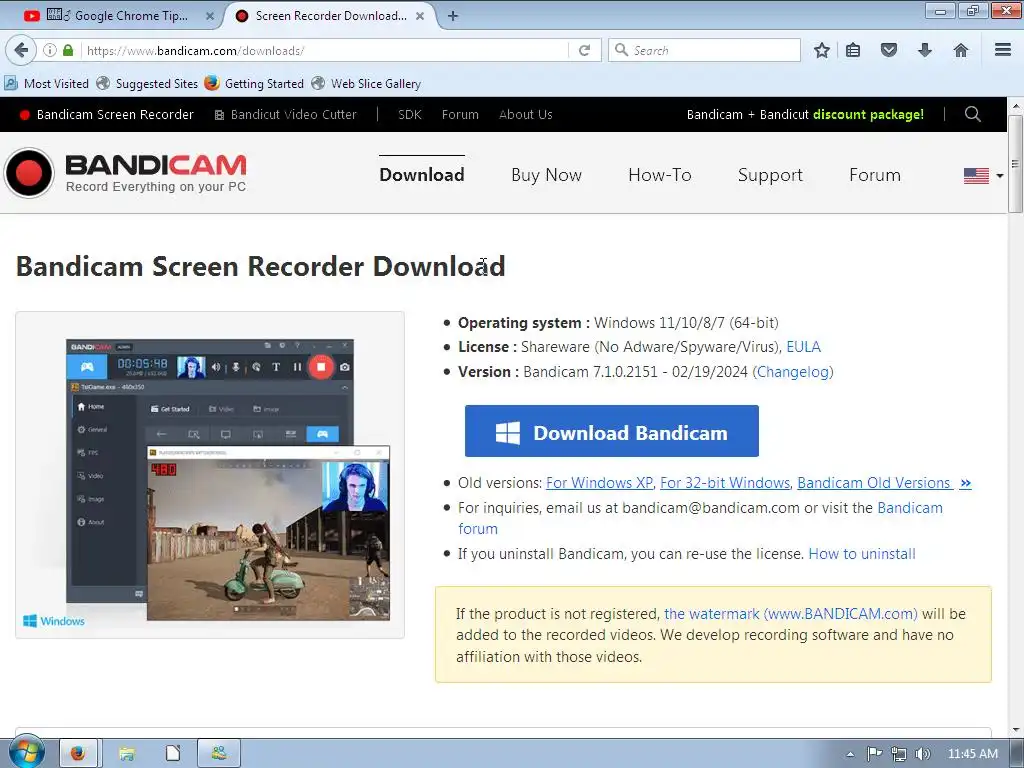Image resolution: width=1024 pixels, height=768 pixels.
Task: Open About Us in top bar
Action: click(x=526, y=114)
